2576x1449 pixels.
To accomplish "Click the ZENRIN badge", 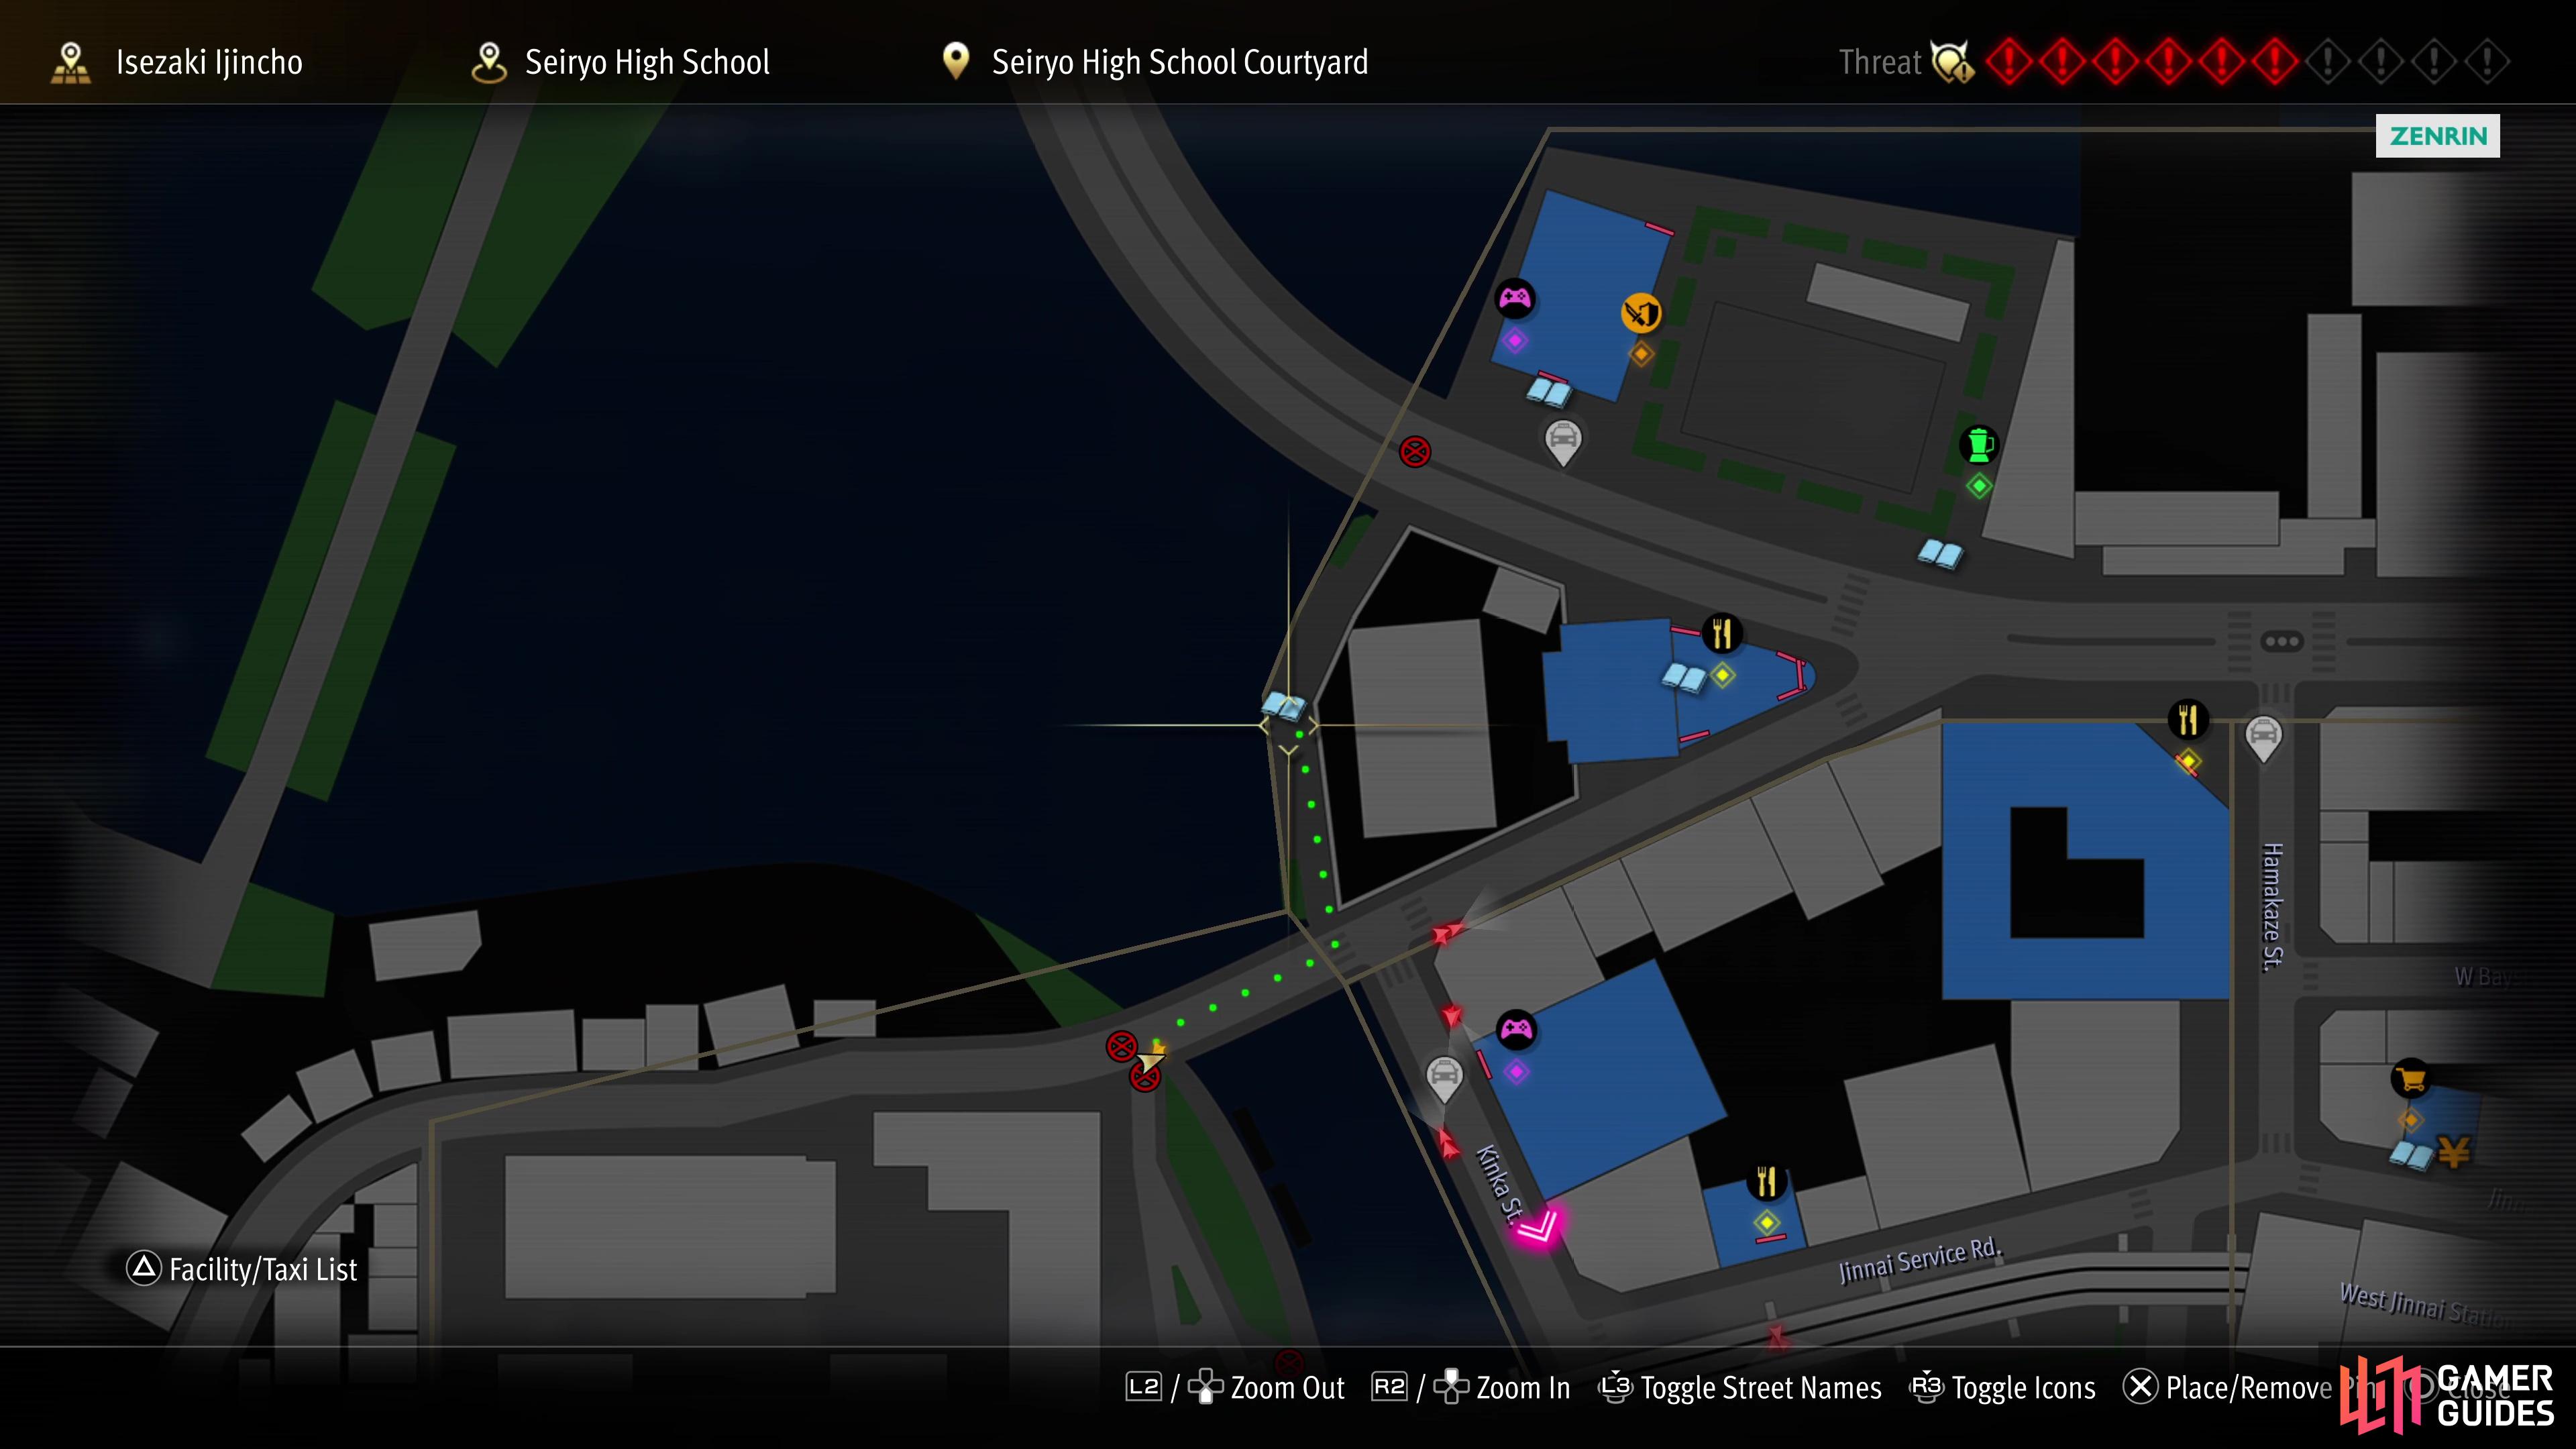I will click(2438, 136).
